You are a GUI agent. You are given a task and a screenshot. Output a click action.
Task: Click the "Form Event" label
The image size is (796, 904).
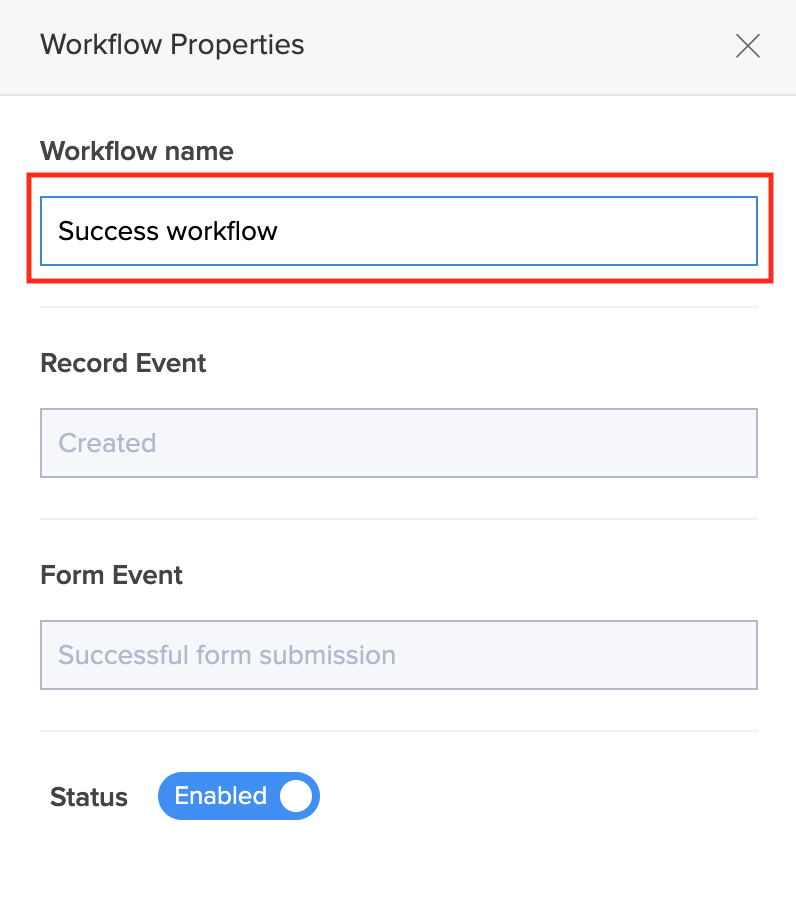pyautogui.click(x=112, y=575)
